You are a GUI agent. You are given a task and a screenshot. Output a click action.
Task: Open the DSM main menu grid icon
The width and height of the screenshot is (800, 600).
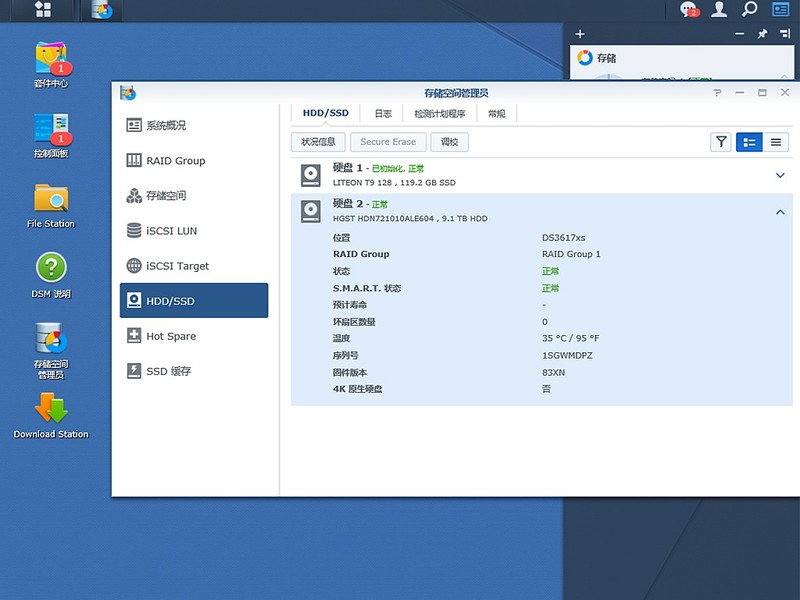click(x=43, y=9)
